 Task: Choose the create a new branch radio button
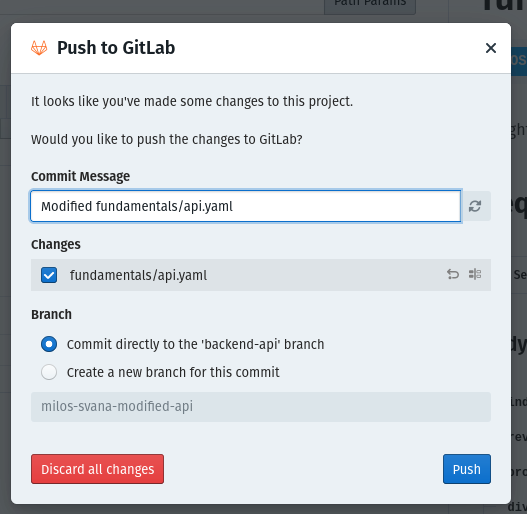coord(49,372)
